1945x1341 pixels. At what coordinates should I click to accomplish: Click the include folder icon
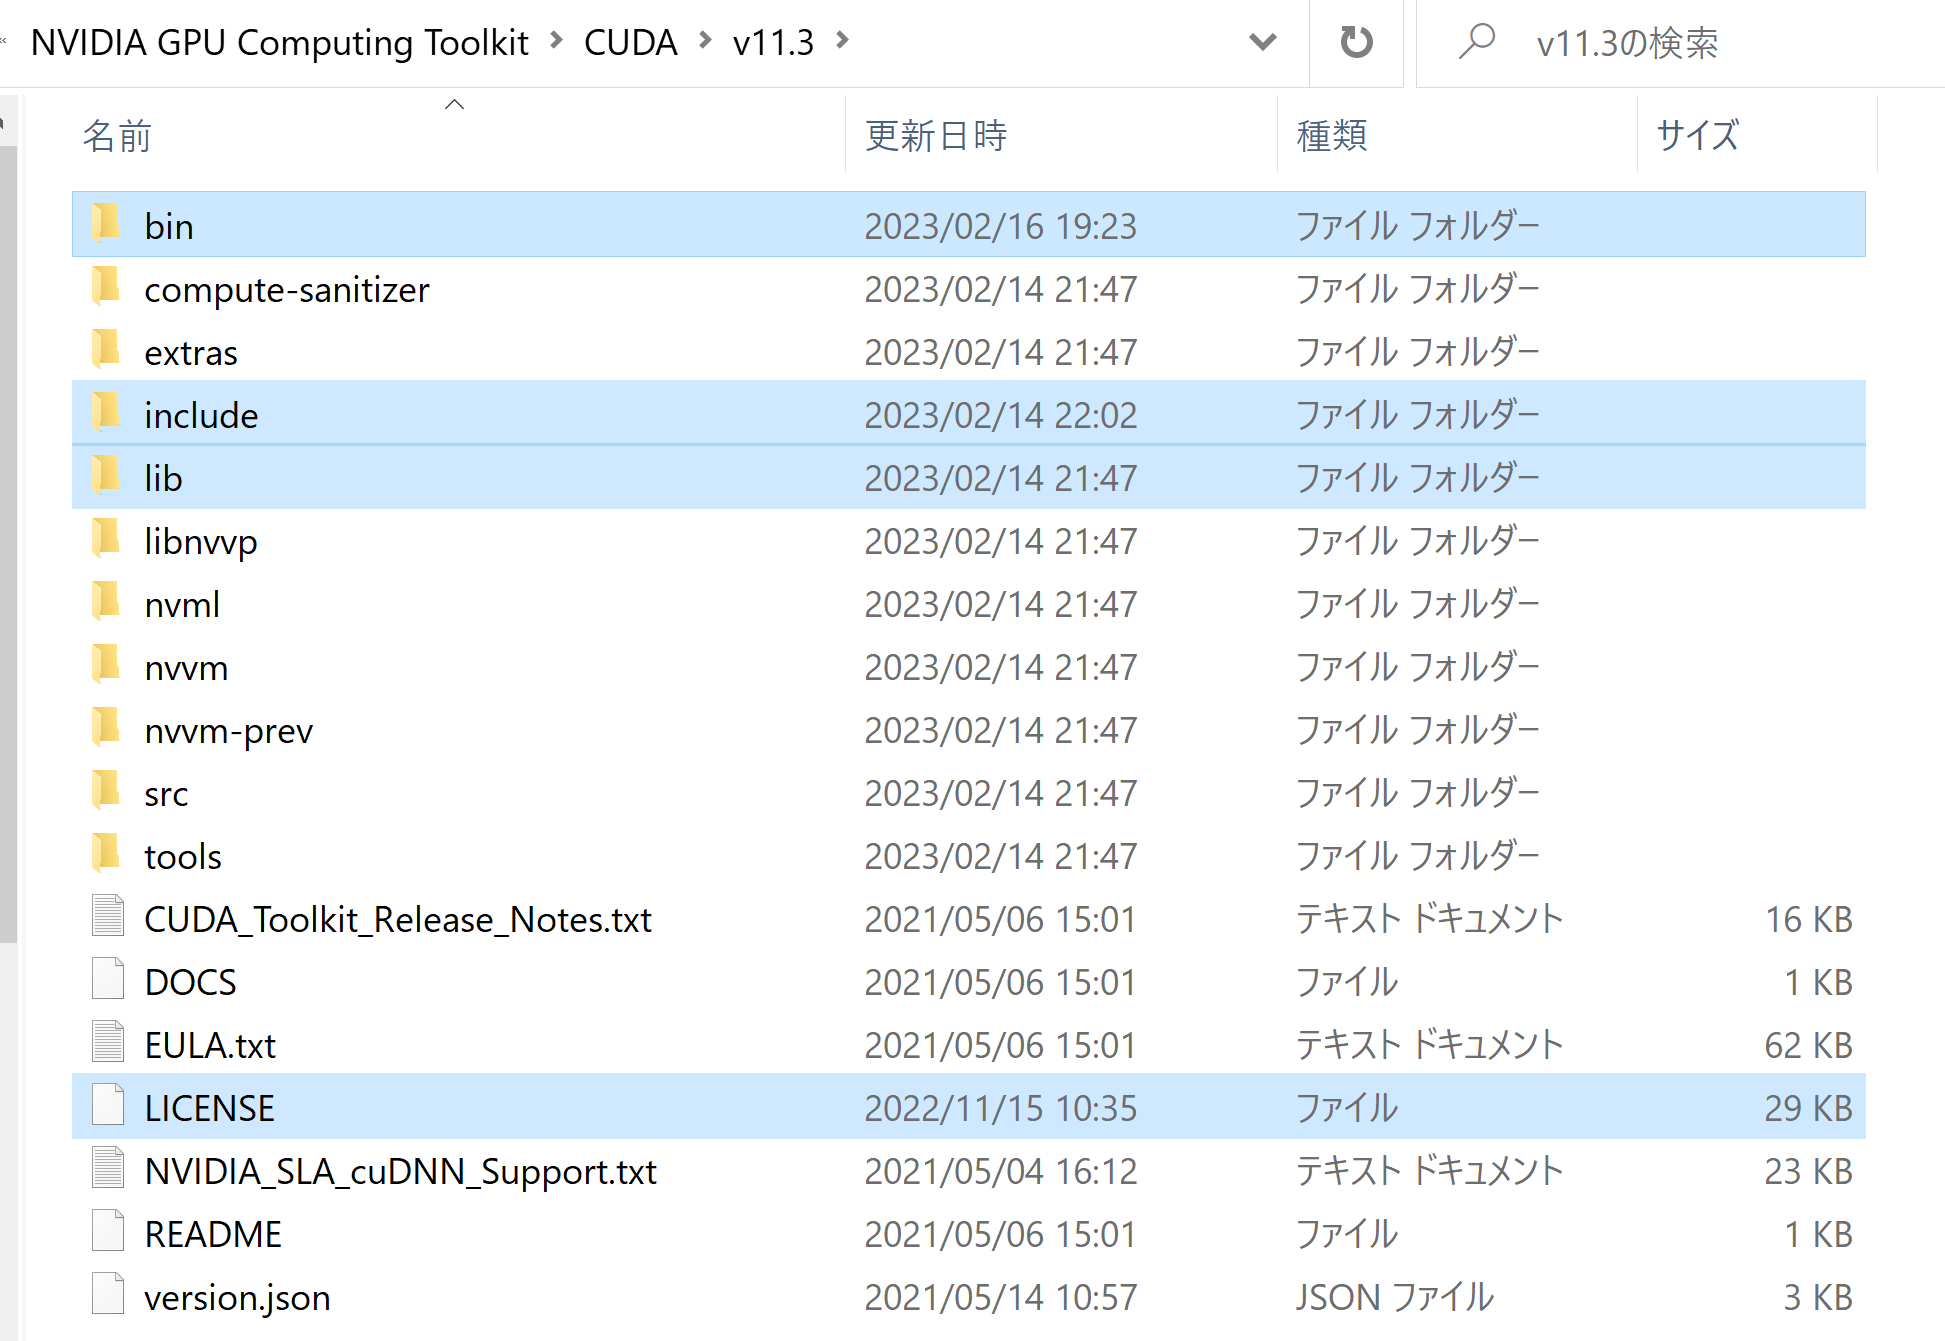106,414
